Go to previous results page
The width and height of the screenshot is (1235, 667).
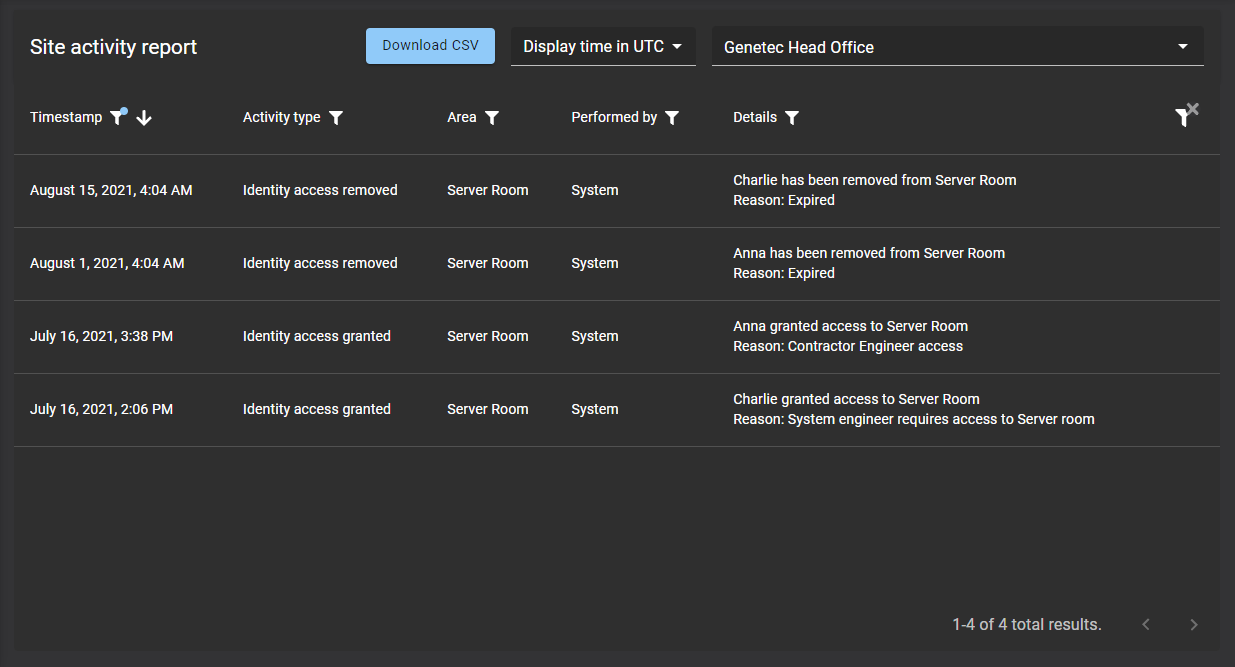point(1146,624)
